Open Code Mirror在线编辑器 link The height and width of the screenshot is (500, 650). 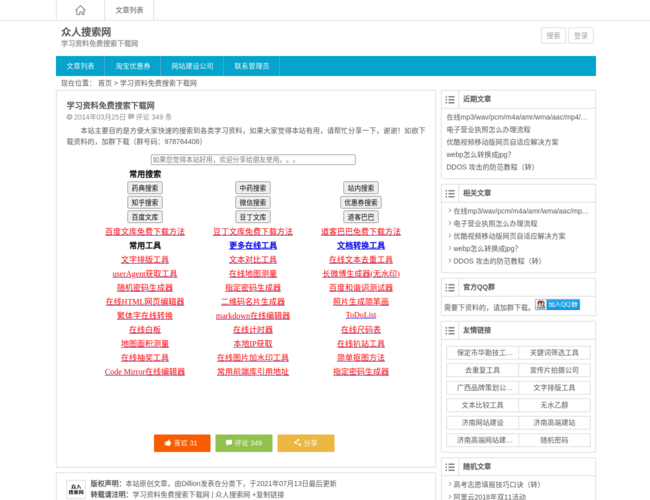point(145,371)
